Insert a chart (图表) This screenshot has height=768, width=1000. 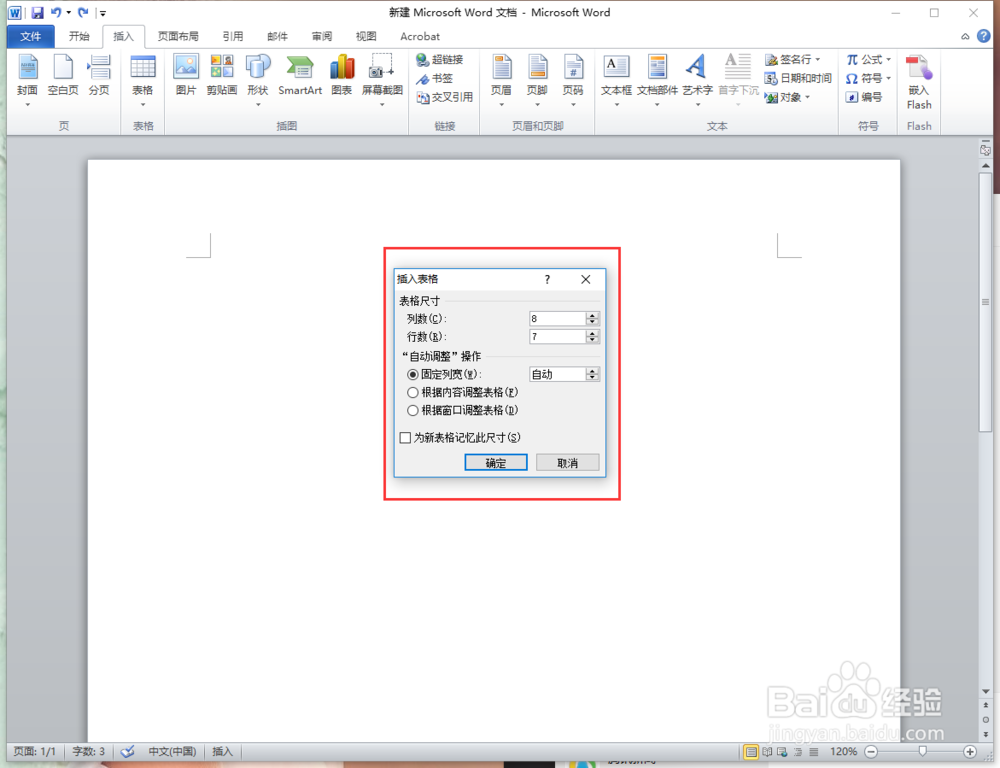click(x=342, y=75)
